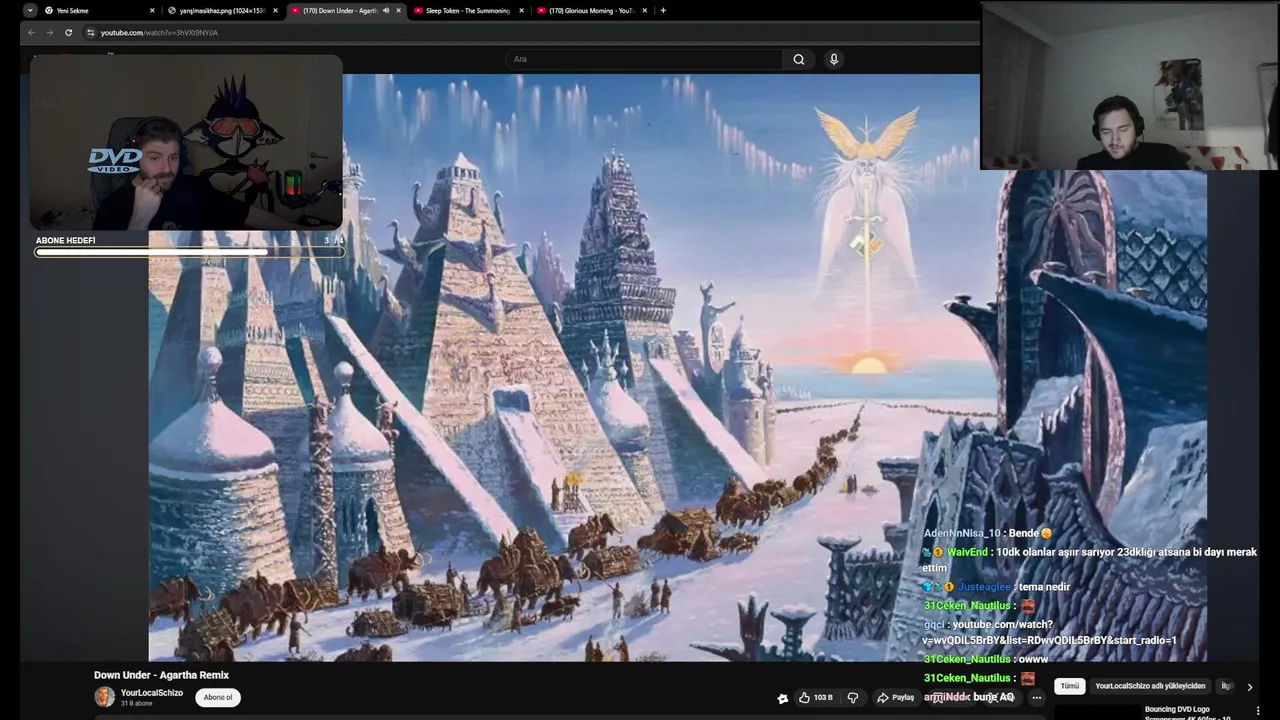The image size is (1280, 720).
Task: Switch to Sleep Token - The Summoning tab
Action: 468,10
